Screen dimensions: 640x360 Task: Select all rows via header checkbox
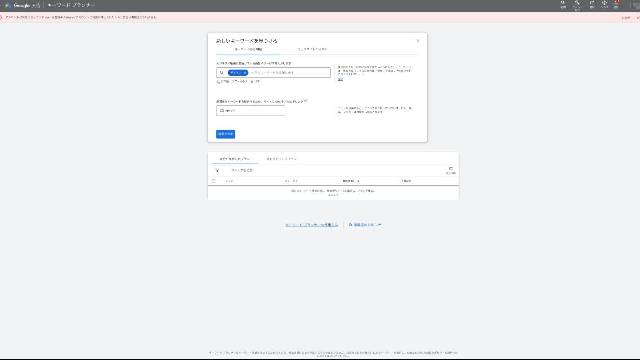[x=213, y=180]
